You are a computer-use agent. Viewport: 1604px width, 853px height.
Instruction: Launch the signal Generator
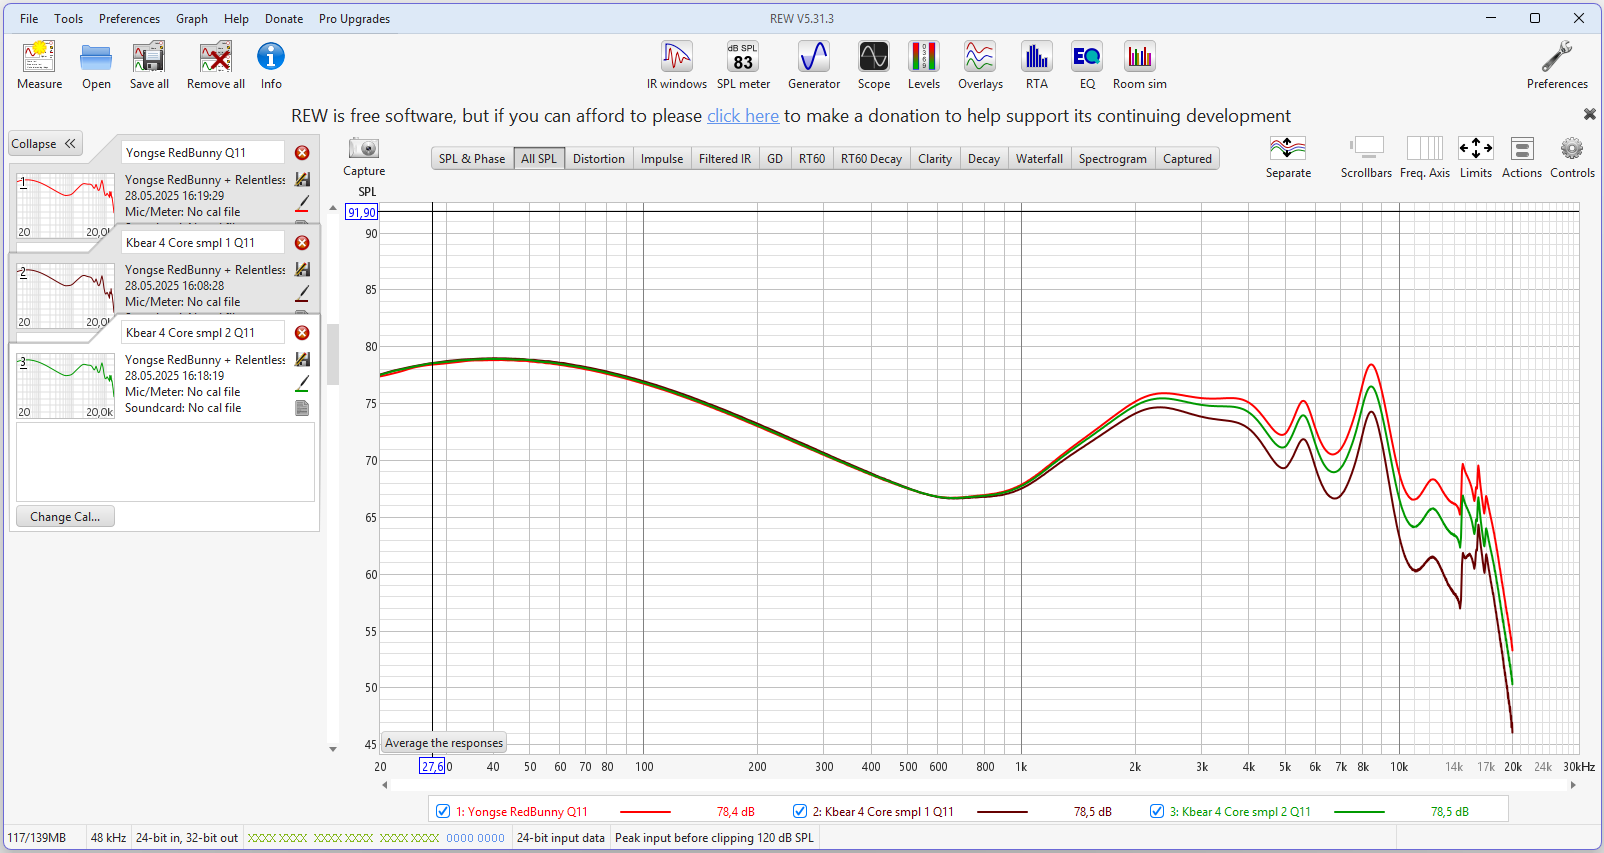[x=814, y=66]
